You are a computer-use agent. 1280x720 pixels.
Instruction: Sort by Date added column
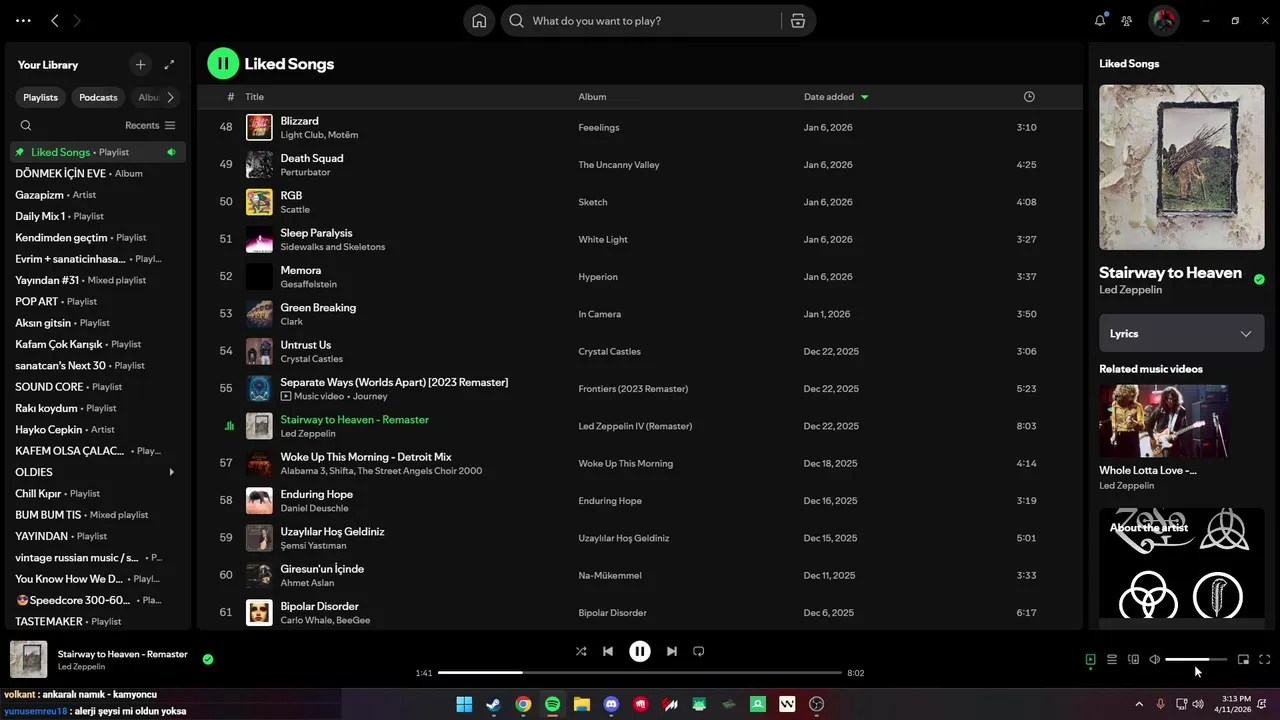tap(836, 97)
